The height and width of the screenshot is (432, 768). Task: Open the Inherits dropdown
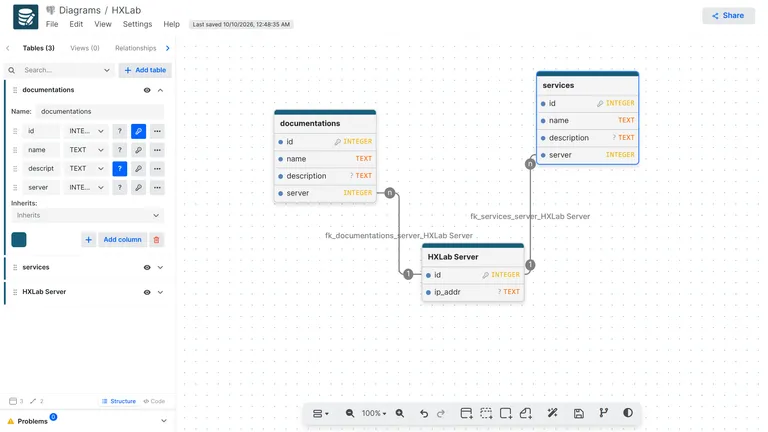click(x=88, y=216)
